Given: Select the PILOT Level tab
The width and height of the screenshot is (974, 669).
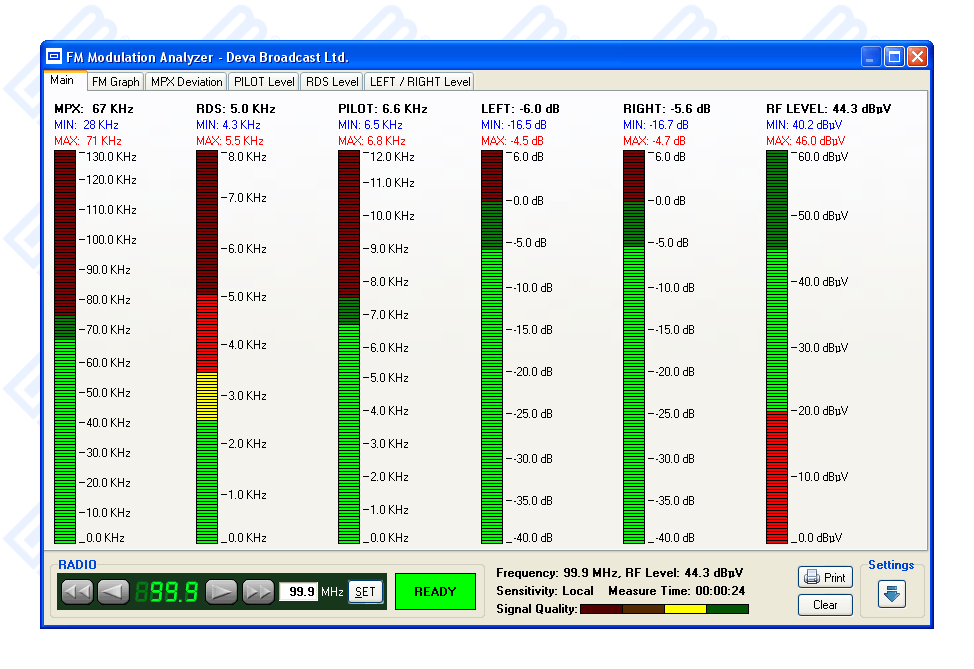Looking at the screenshot, I should (264, 82).
